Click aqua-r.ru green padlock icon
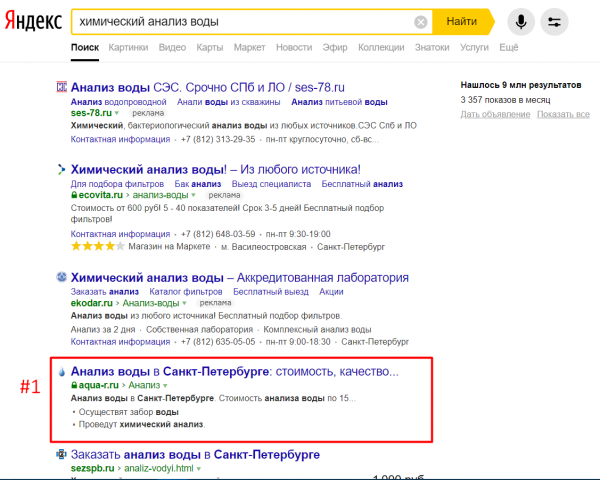600x480 pixels. pyautogui.click(x=74, y=385)
